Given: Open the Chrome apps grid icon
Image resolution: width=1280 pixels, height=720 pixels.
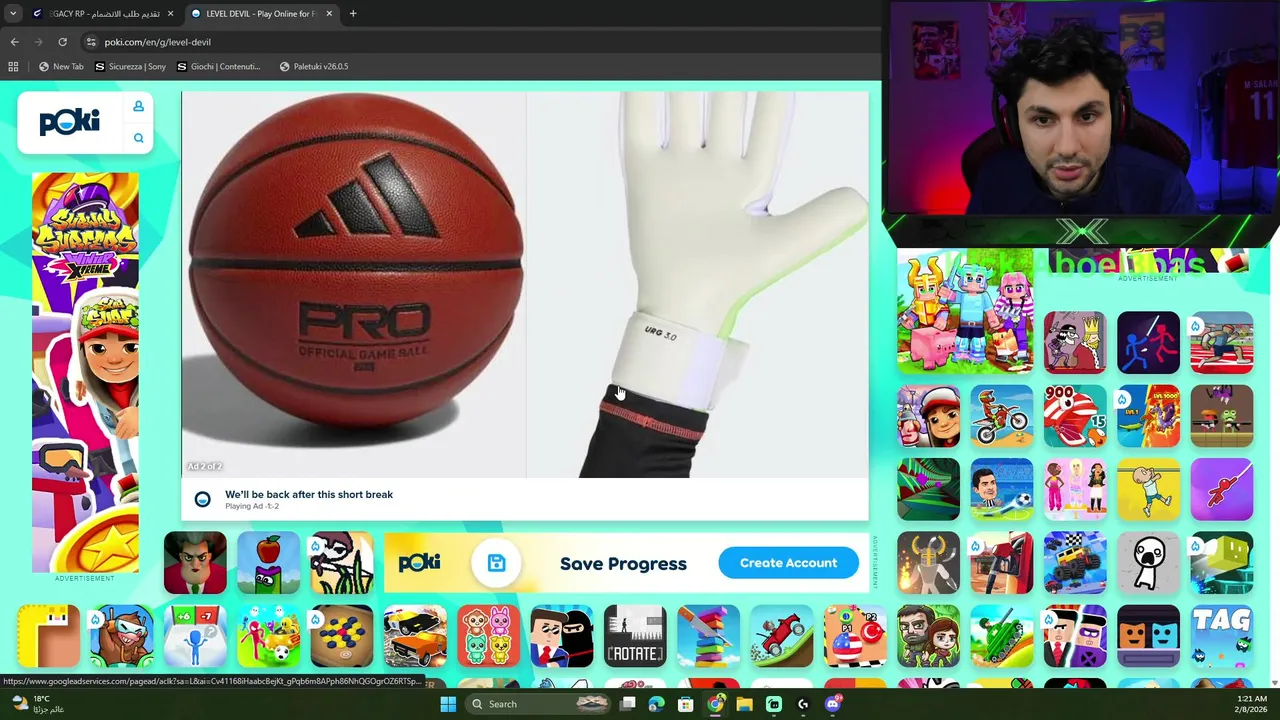Looking at the screenshot, I should coord(13,66).
